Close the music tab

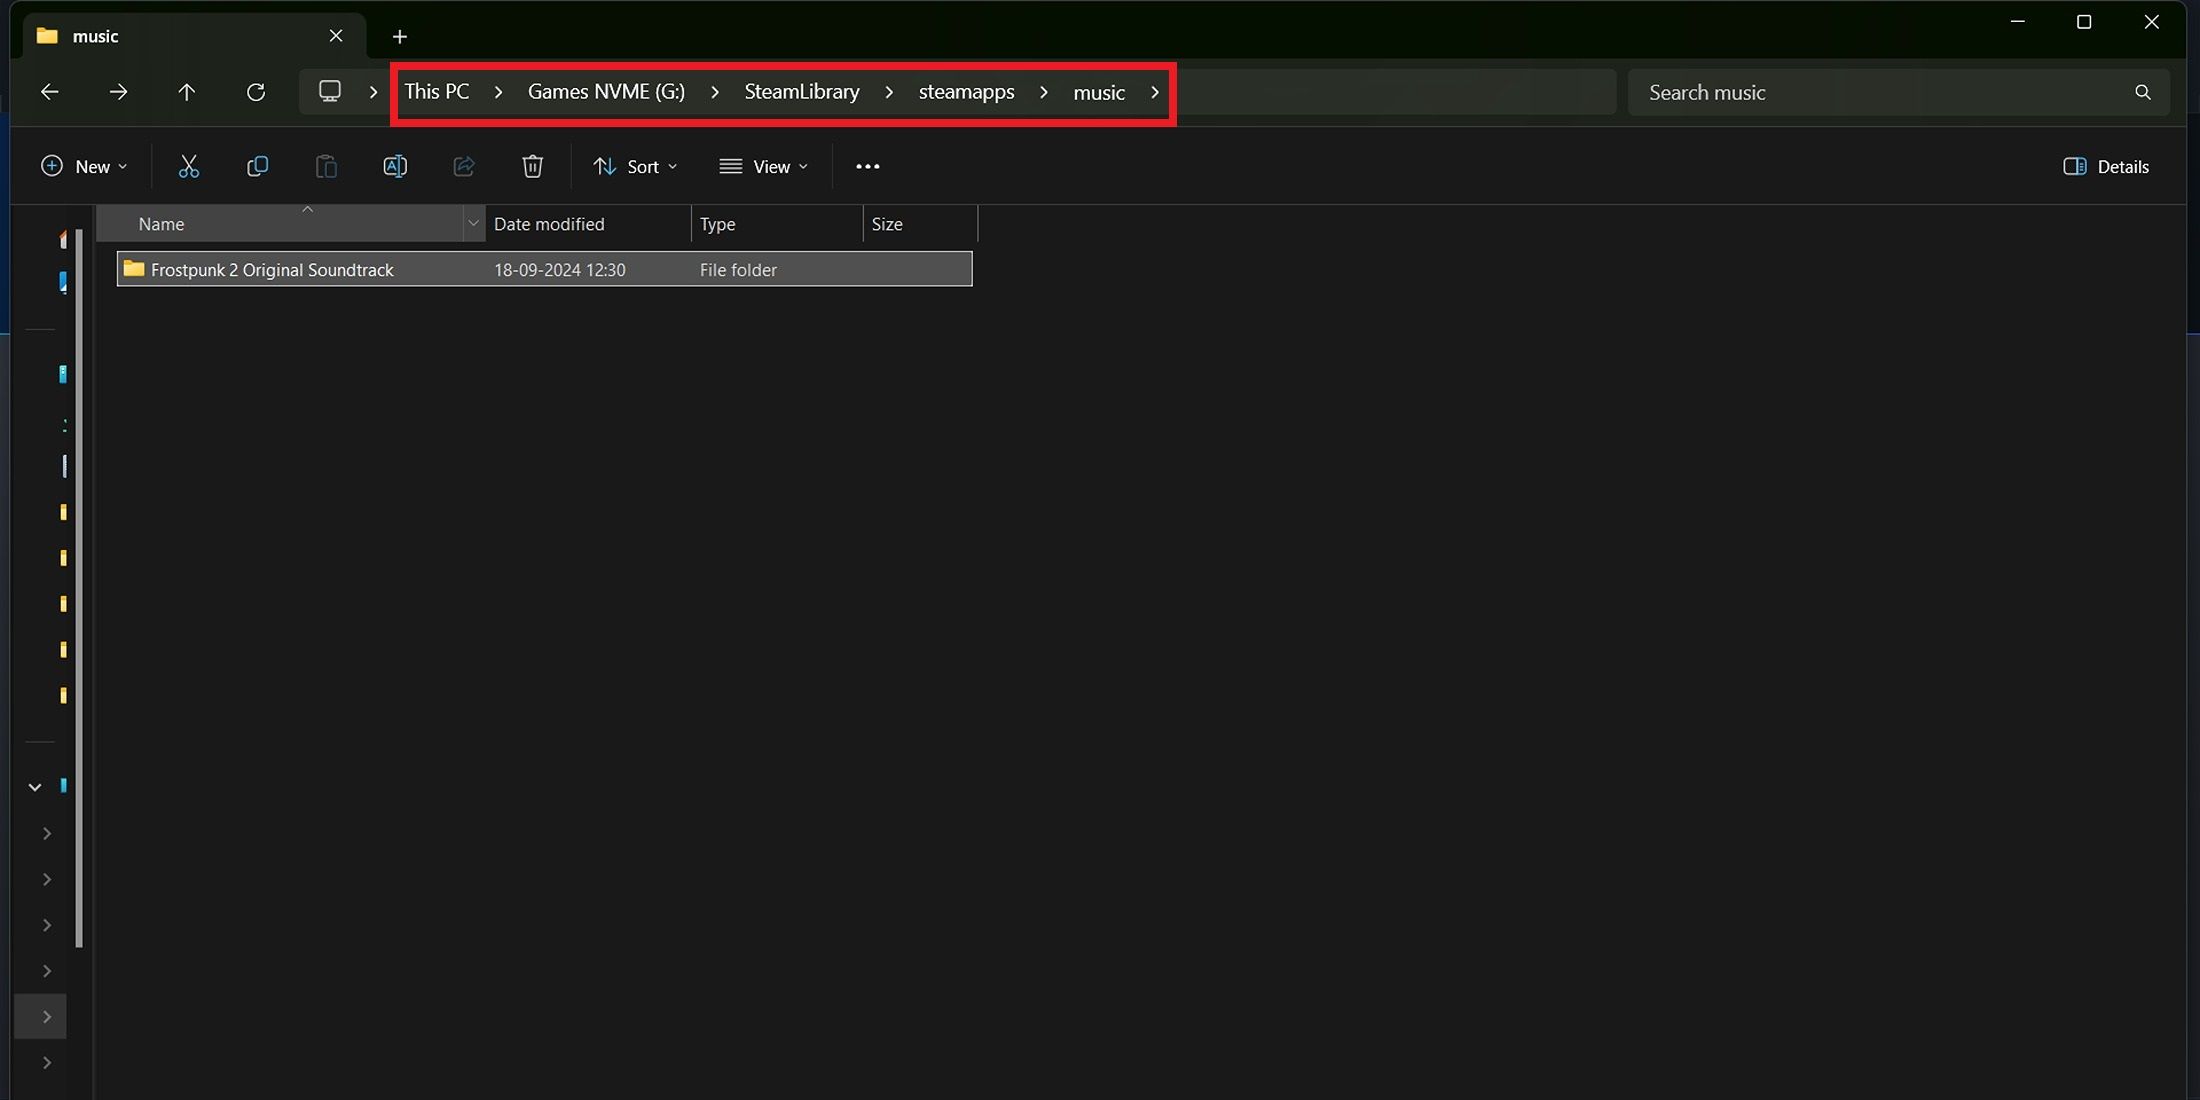click(336, 36)
